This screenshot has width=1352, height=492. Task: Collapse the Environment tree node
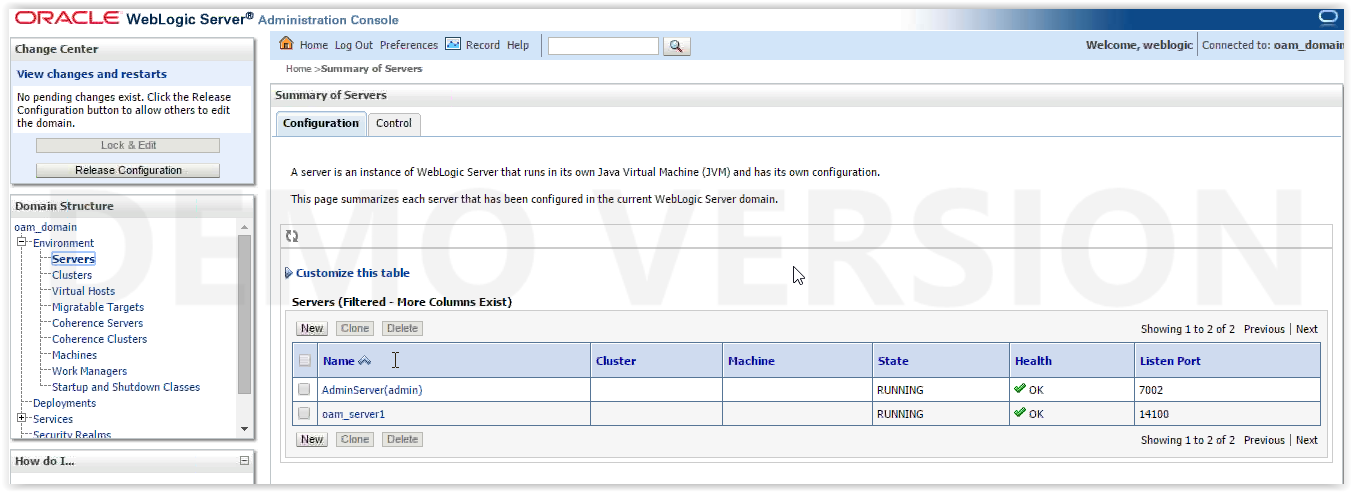pos(21,243)
